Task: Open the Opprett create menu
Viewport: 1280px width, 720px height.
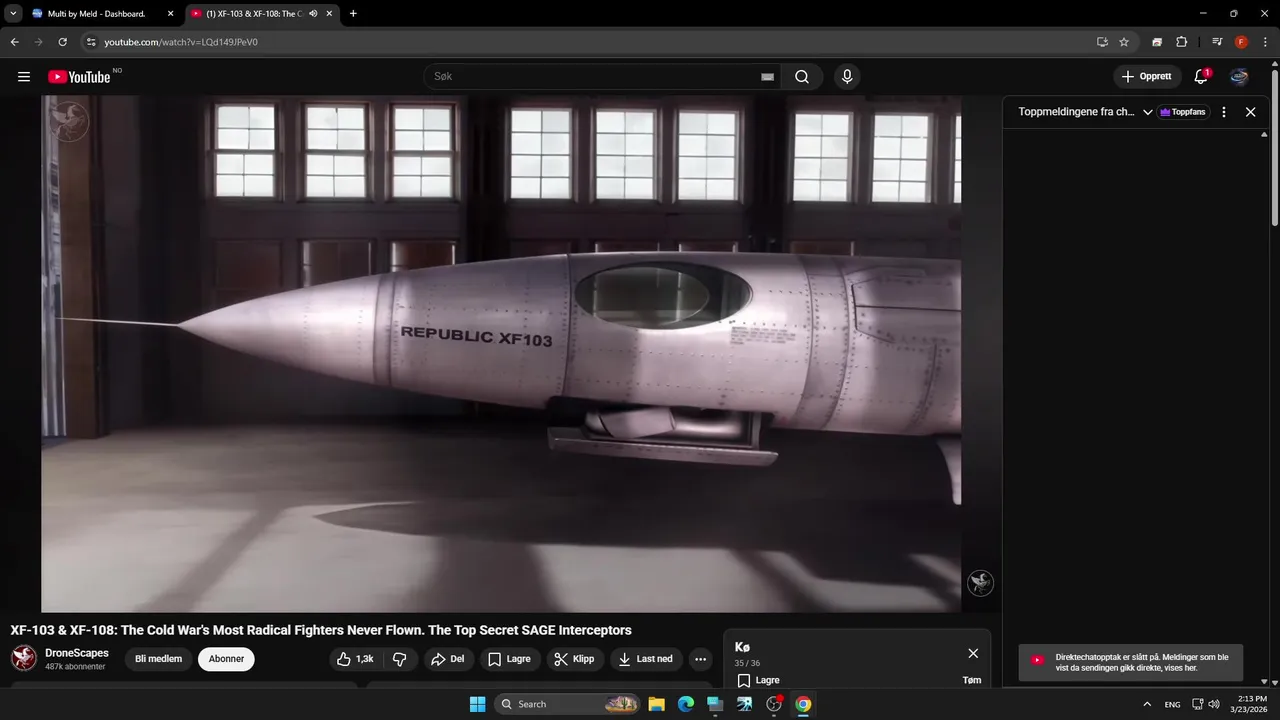Action: click(x=1147, y=77)
